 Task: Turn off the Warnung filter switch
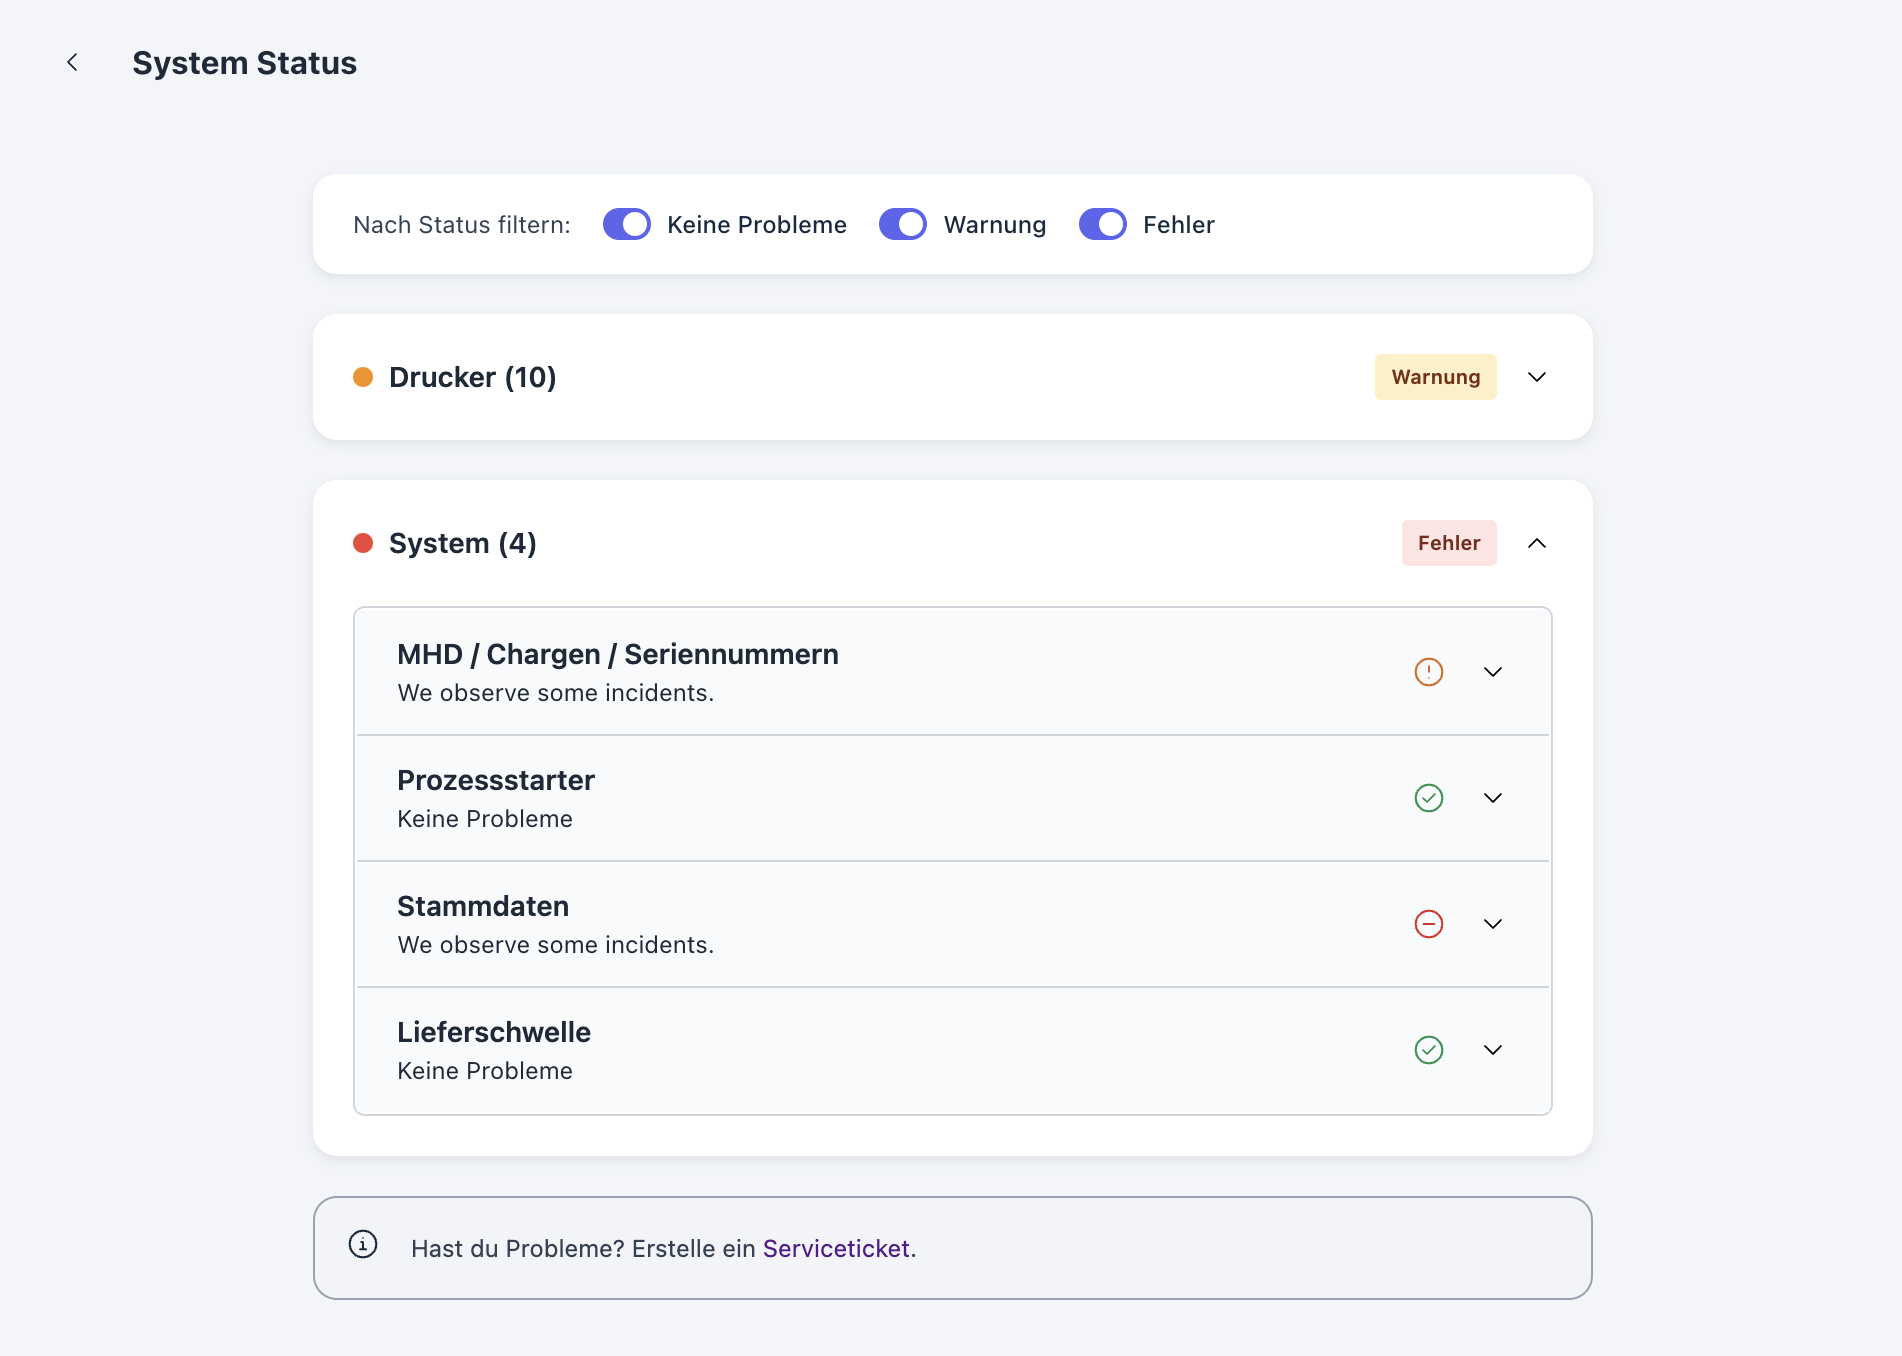902,224
